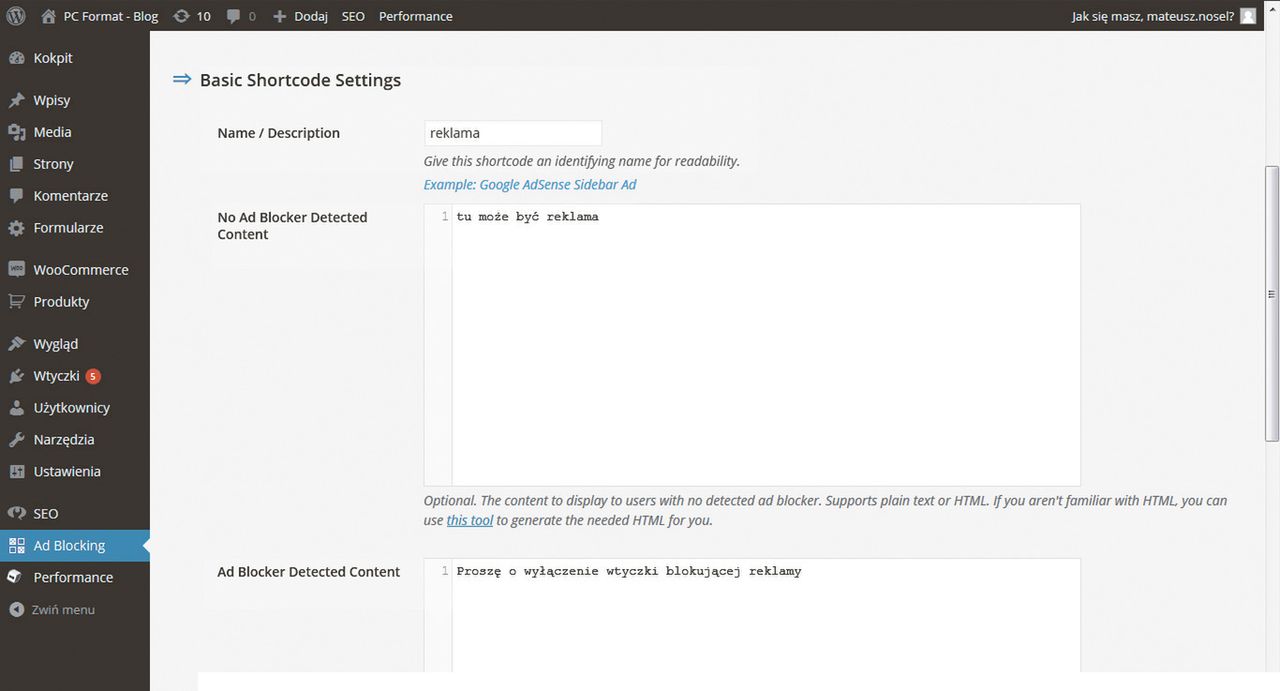Click the Narzędzia wrench icon
Viewport: 1280px width, 691px height.
click(16, 440)
